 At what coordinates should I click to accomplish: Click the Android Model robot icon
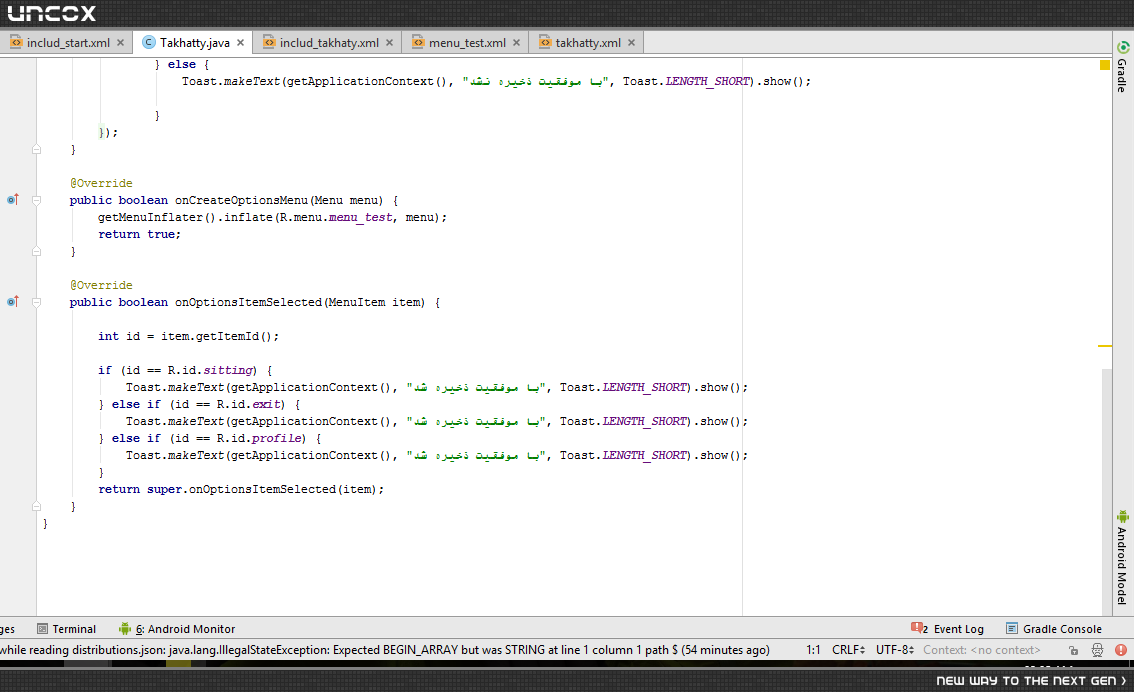(1122, 517)
